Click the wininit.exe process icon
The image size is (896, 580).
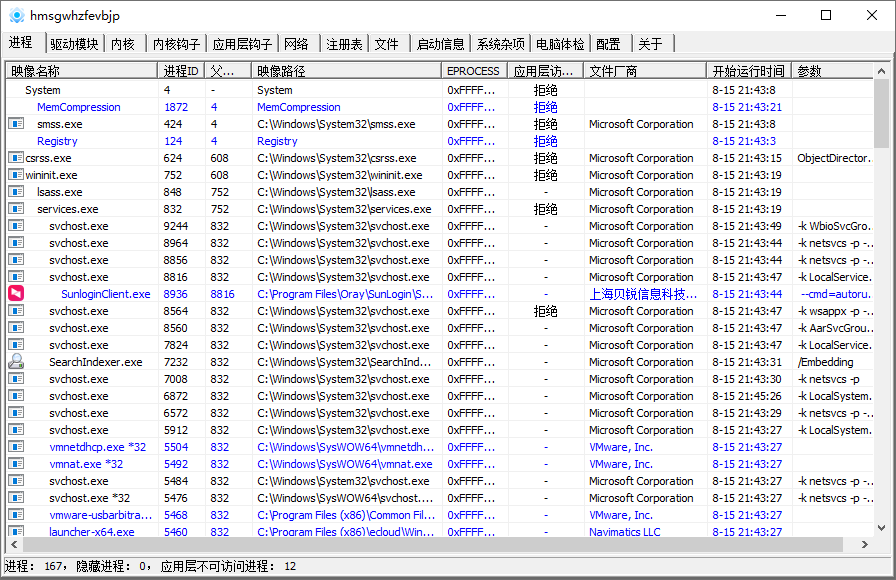point(16,175)
